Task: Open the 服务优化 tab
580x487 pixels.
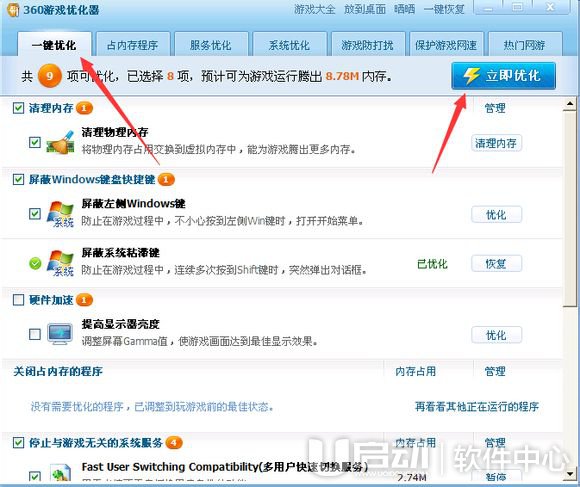Action: 211,45
